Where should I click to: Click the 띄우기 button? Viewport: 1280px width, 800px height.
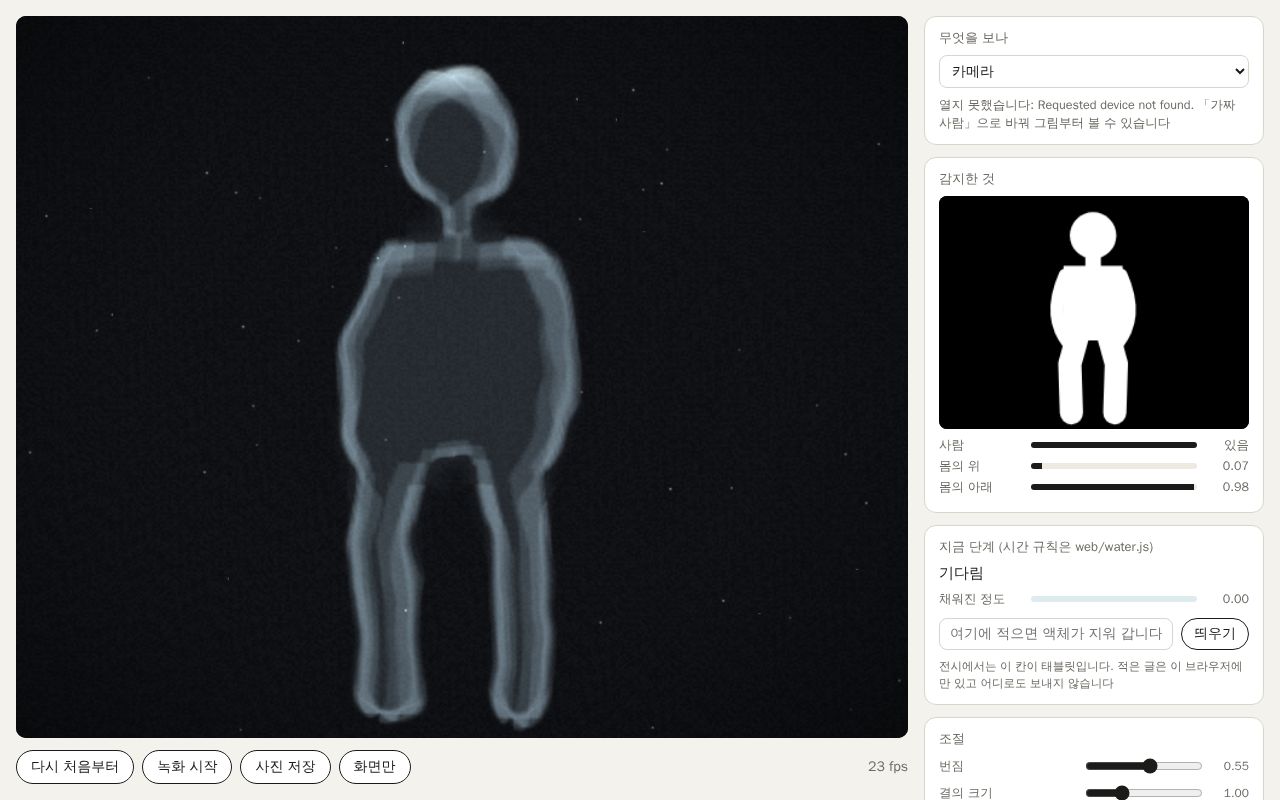pos(1215,634)
